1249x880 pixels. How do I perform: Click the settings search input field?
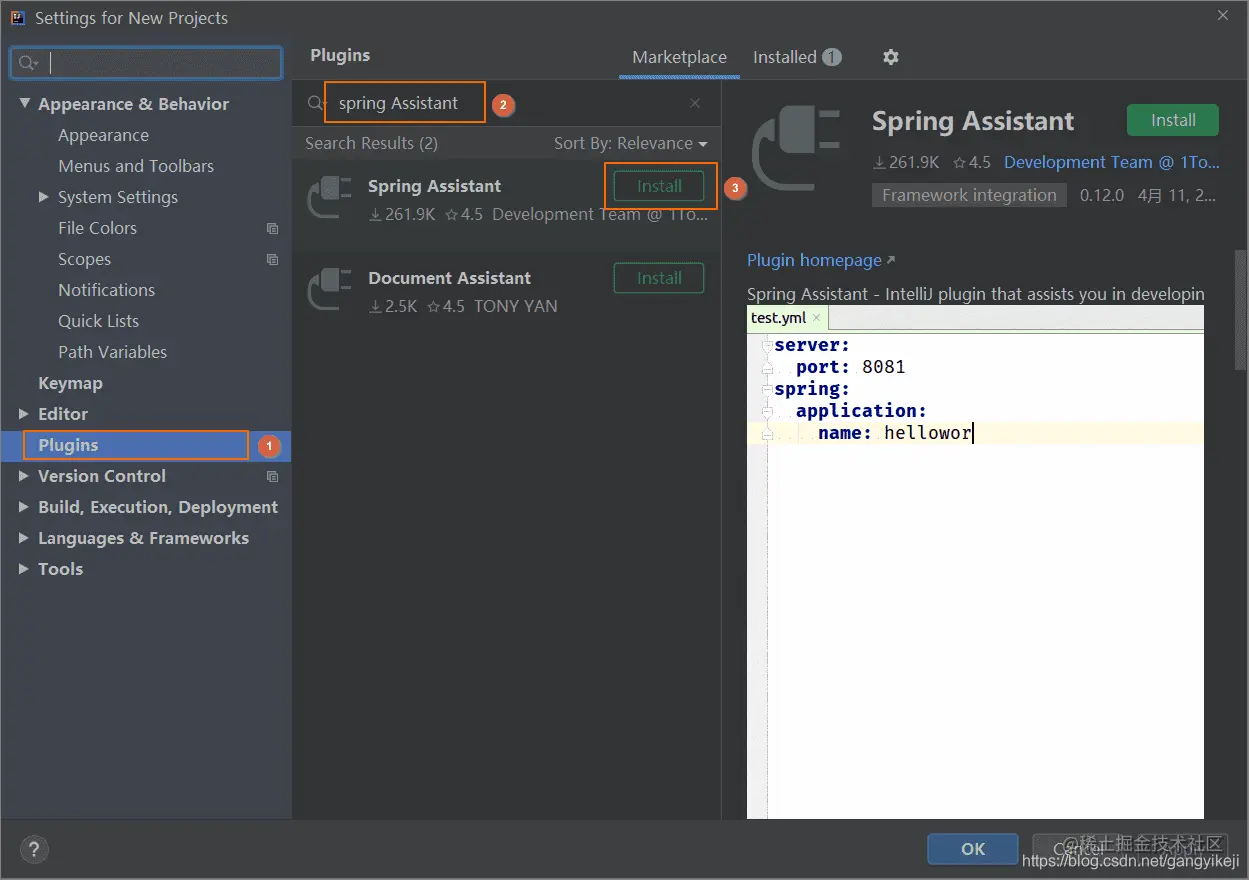pyautogui.click(x=146, y=63)
